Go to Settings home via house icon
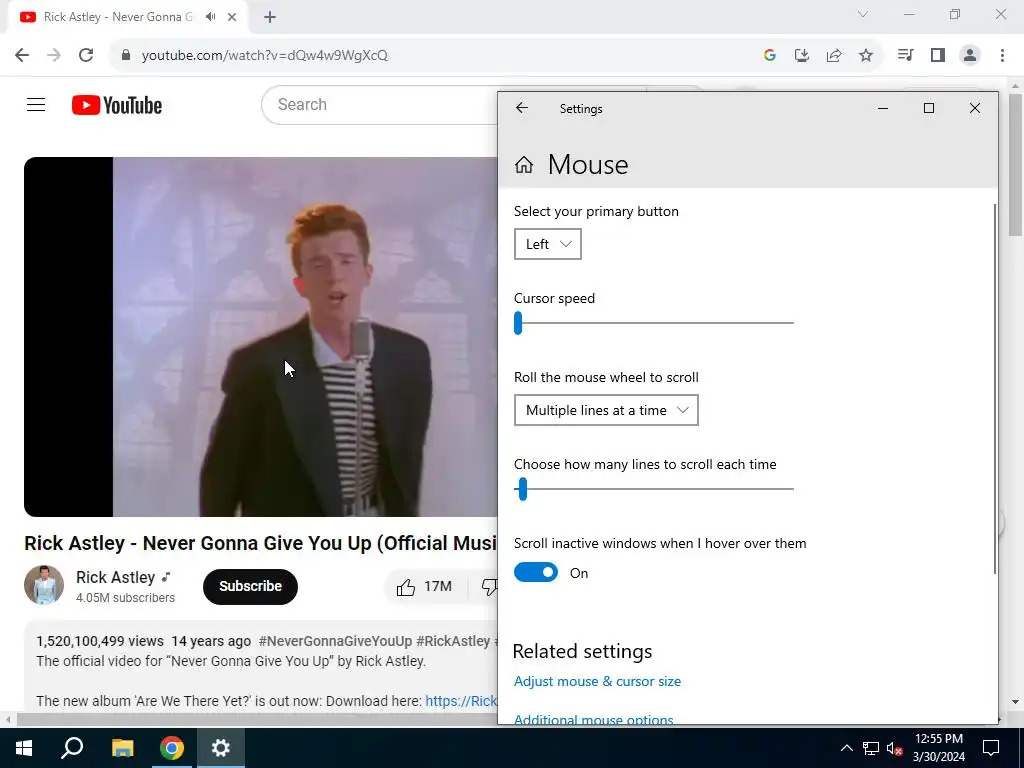The image size is (1024, 768). 524,165
